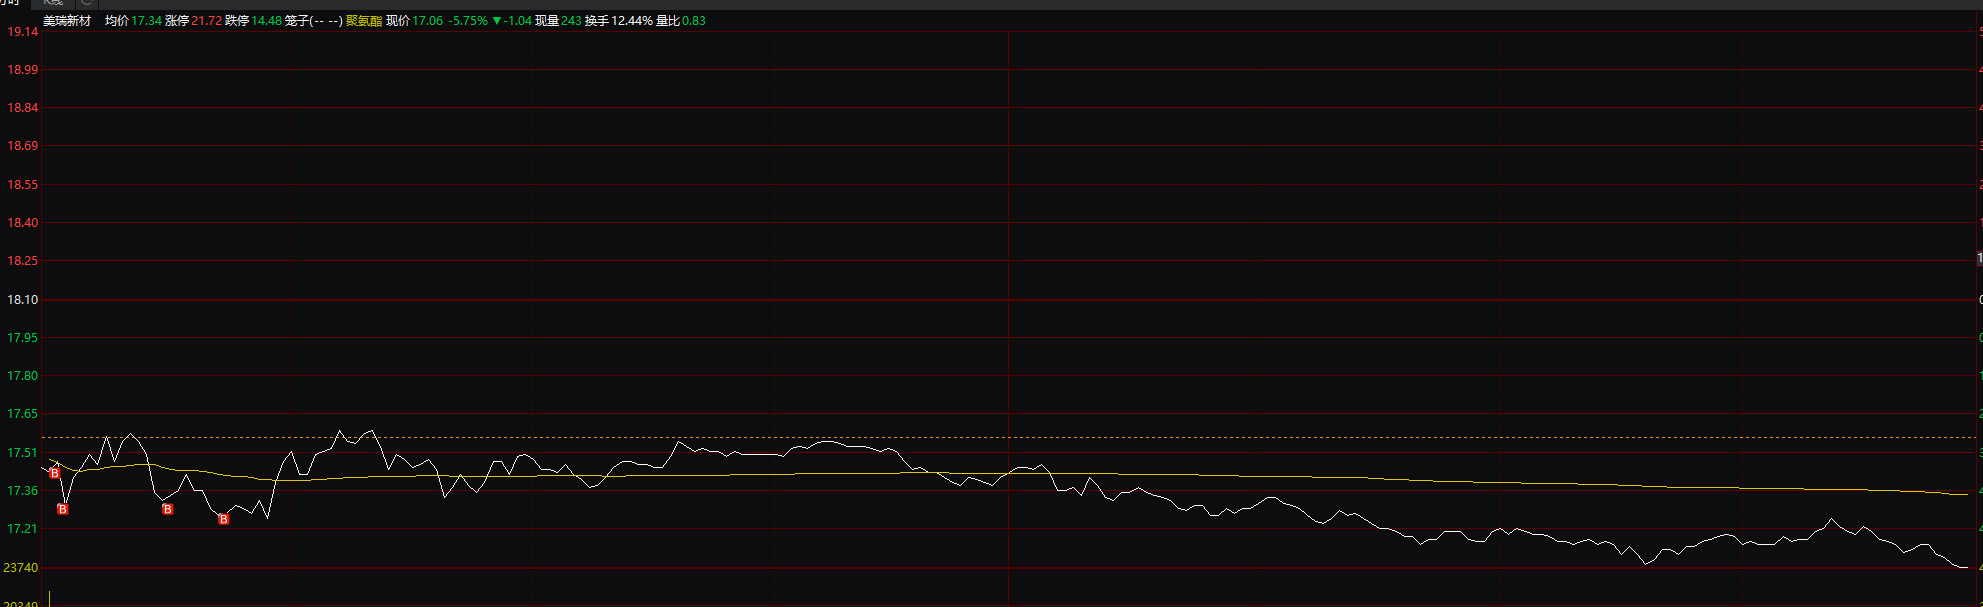1983x607 pixels.
Task: Click the 现量 value 243
Action: tap(572, 21)
